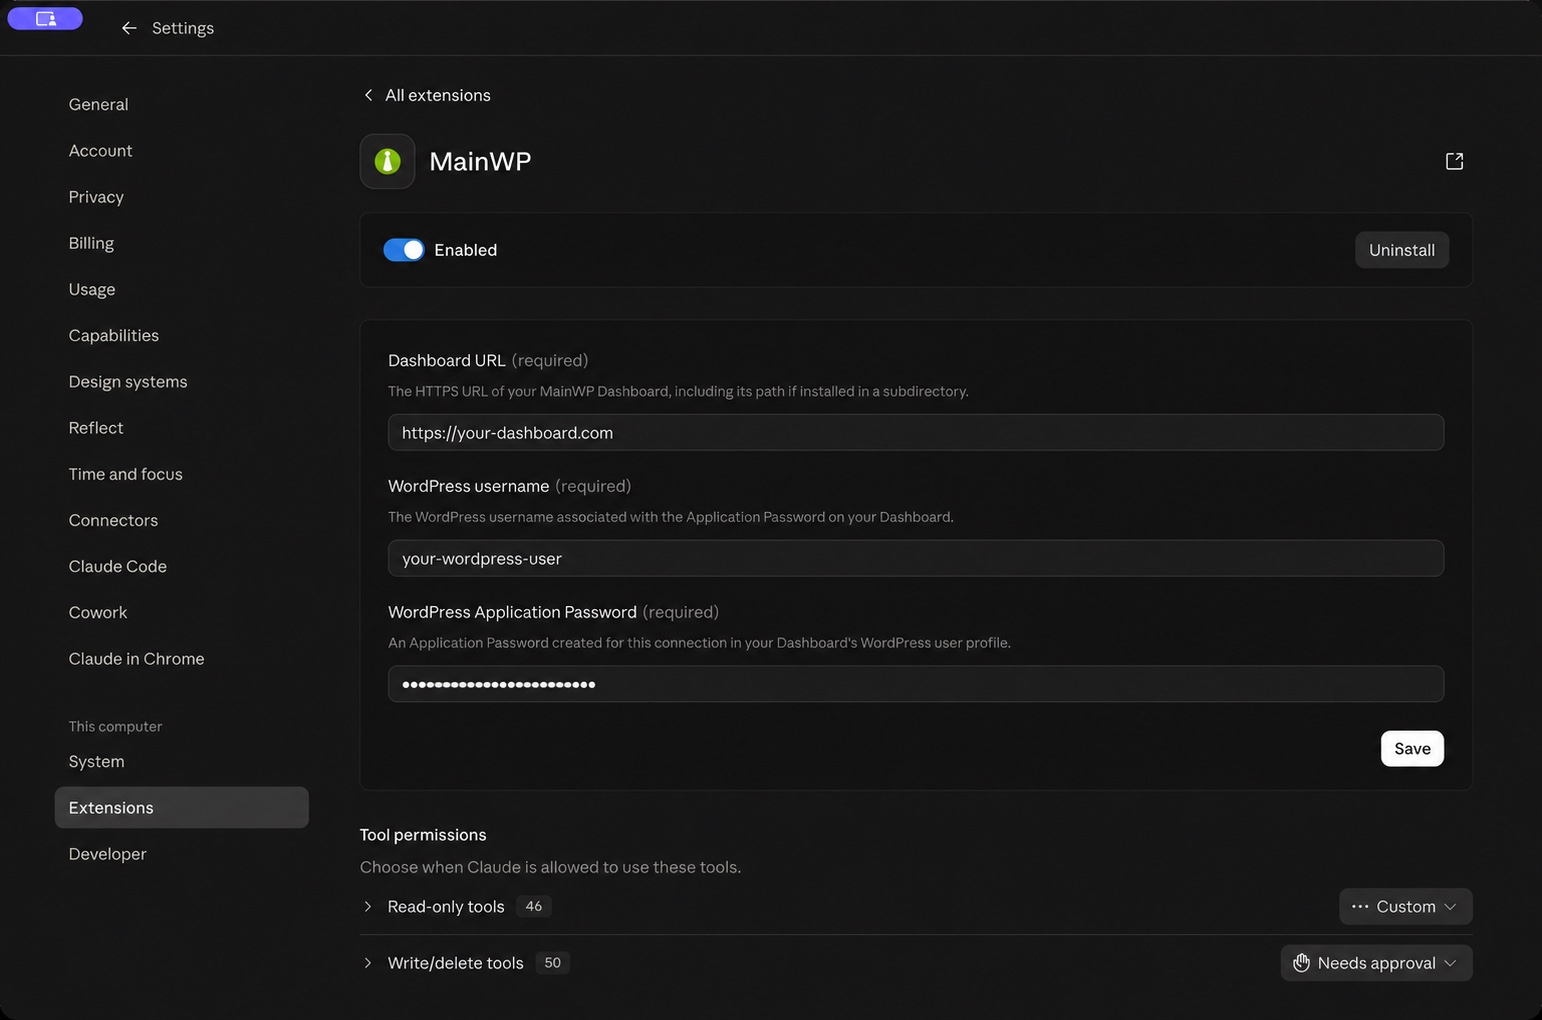Click the WordPress username field
The width and height of the screenshot is (1542, 1020).
(916, 558)
